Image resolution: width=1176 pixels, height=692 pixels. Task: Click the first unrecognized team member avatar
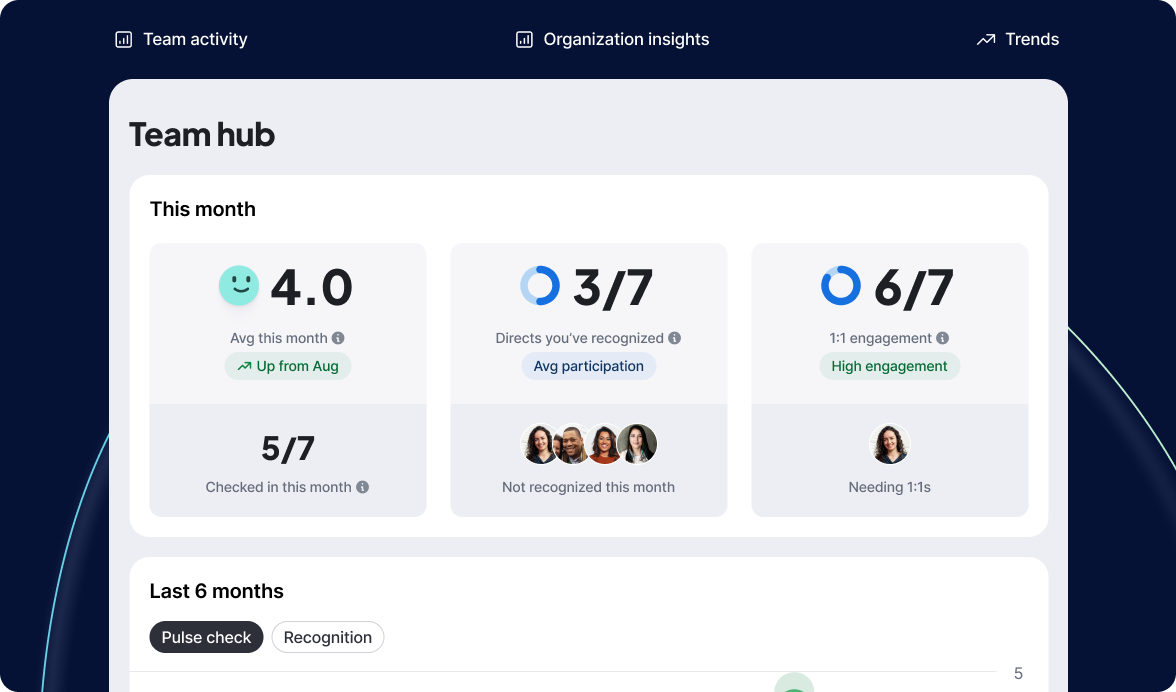coord(537,444)
